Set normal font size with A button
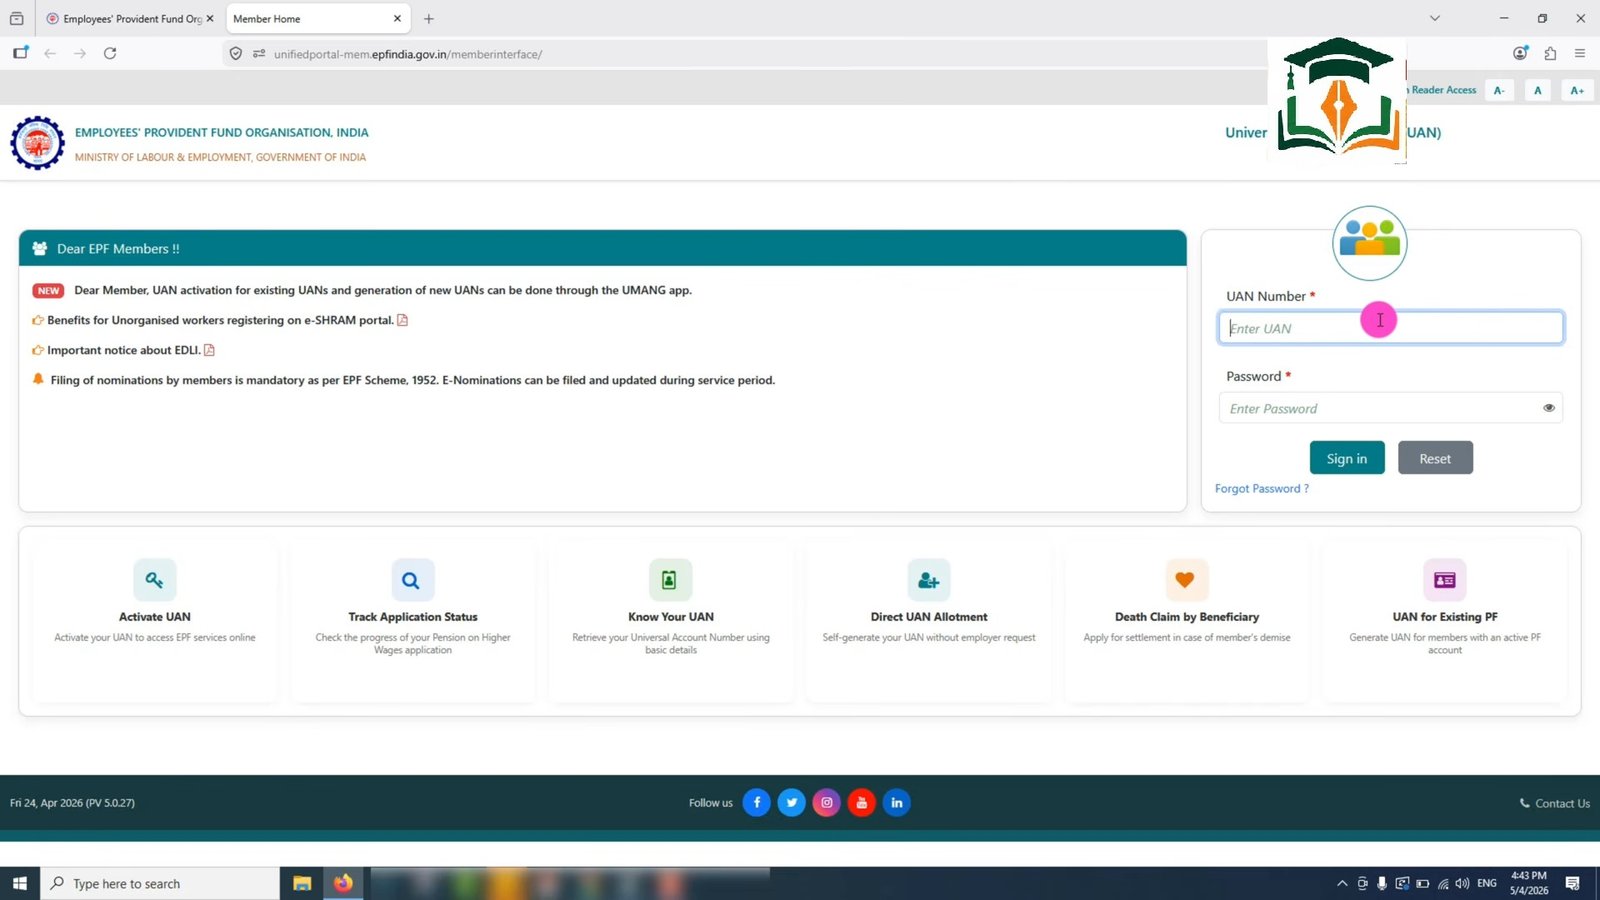1600x900 pixels. click(1538, 90)
